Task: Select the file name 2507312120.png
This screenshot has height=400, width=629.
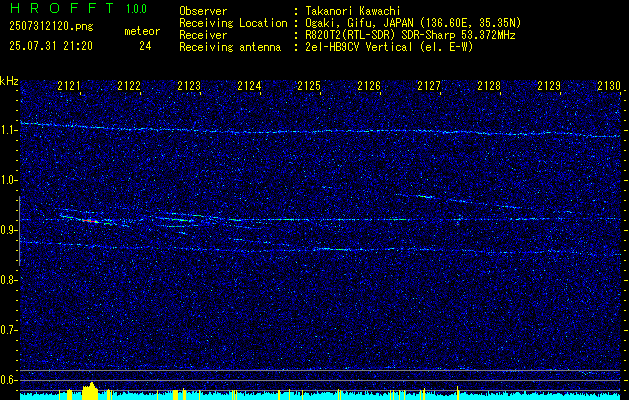Action: (x=51, y=27)
